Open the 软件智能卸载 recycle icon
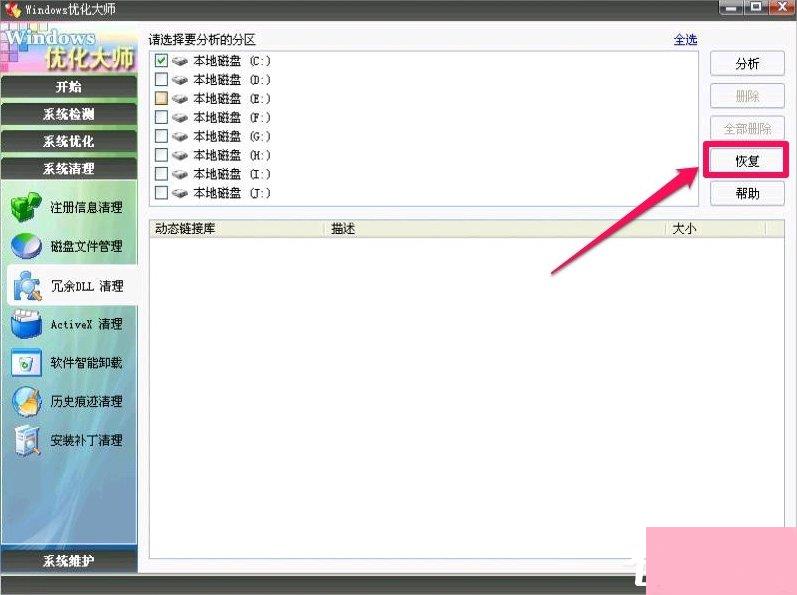The height and width of the screenshot is (595, 797). [26, 363]
